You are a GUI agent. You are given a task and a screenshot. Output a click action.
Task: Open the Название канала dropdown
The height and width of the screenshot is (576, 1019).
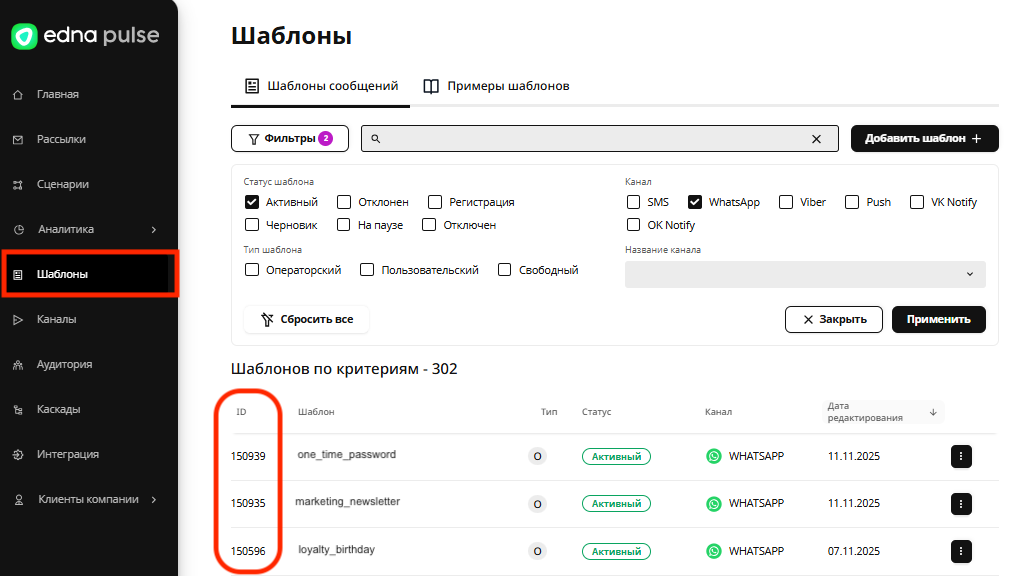click(x=805, y=274)
